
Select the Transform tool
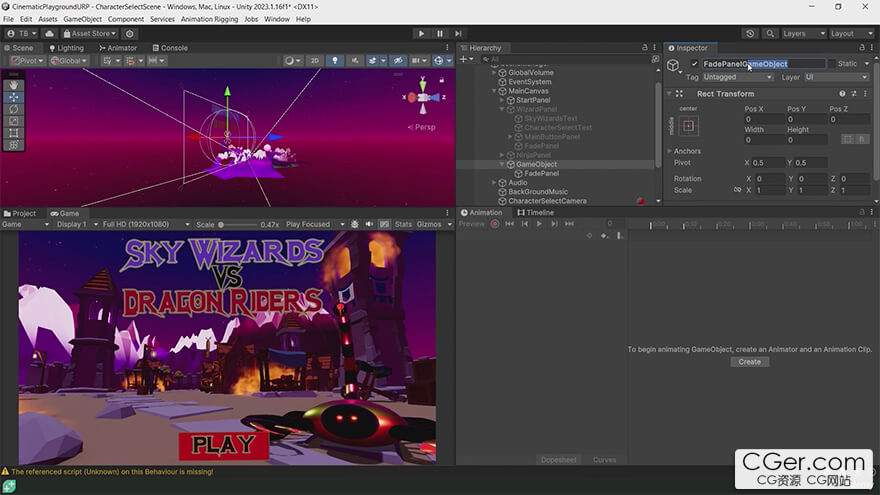13,145
